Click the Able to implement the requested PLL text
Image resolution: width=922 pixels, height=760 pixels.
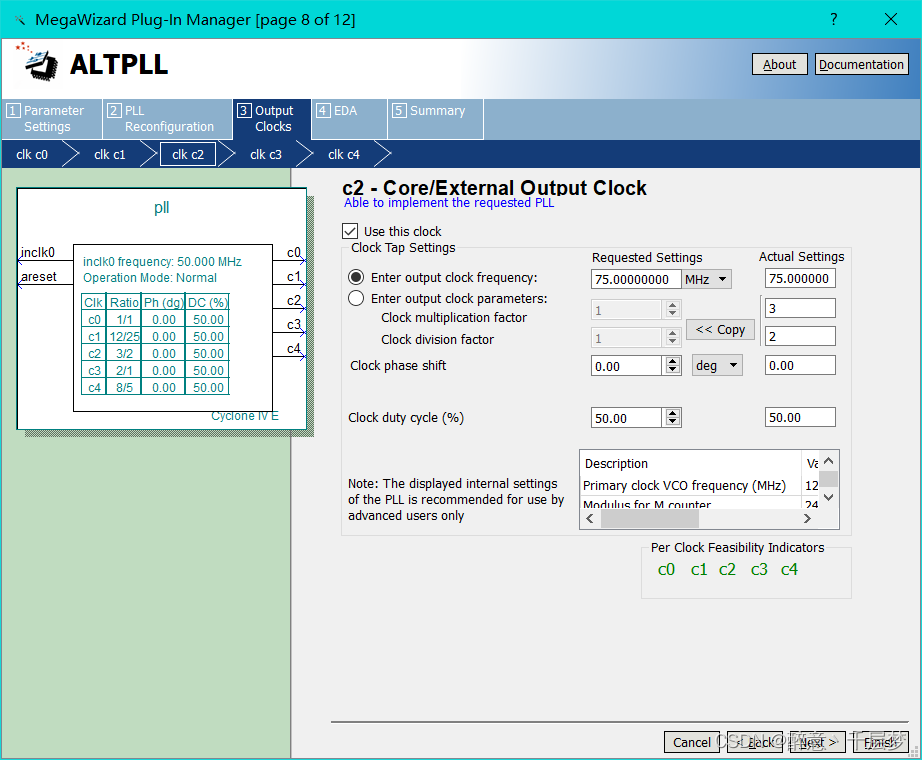tap(449, 202)
